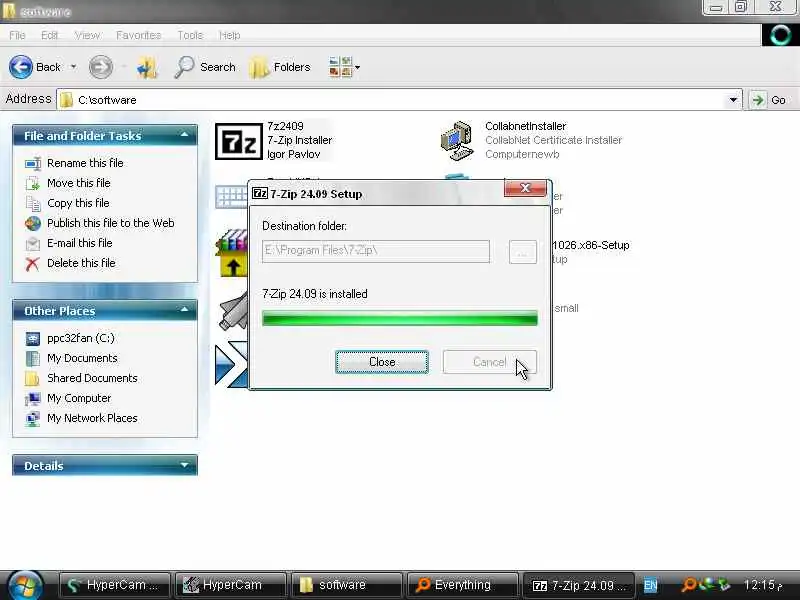Viewport: 800px width, 600px height.
Task: Close 7-Zip Setup with red X
Action: coord(525,188)
